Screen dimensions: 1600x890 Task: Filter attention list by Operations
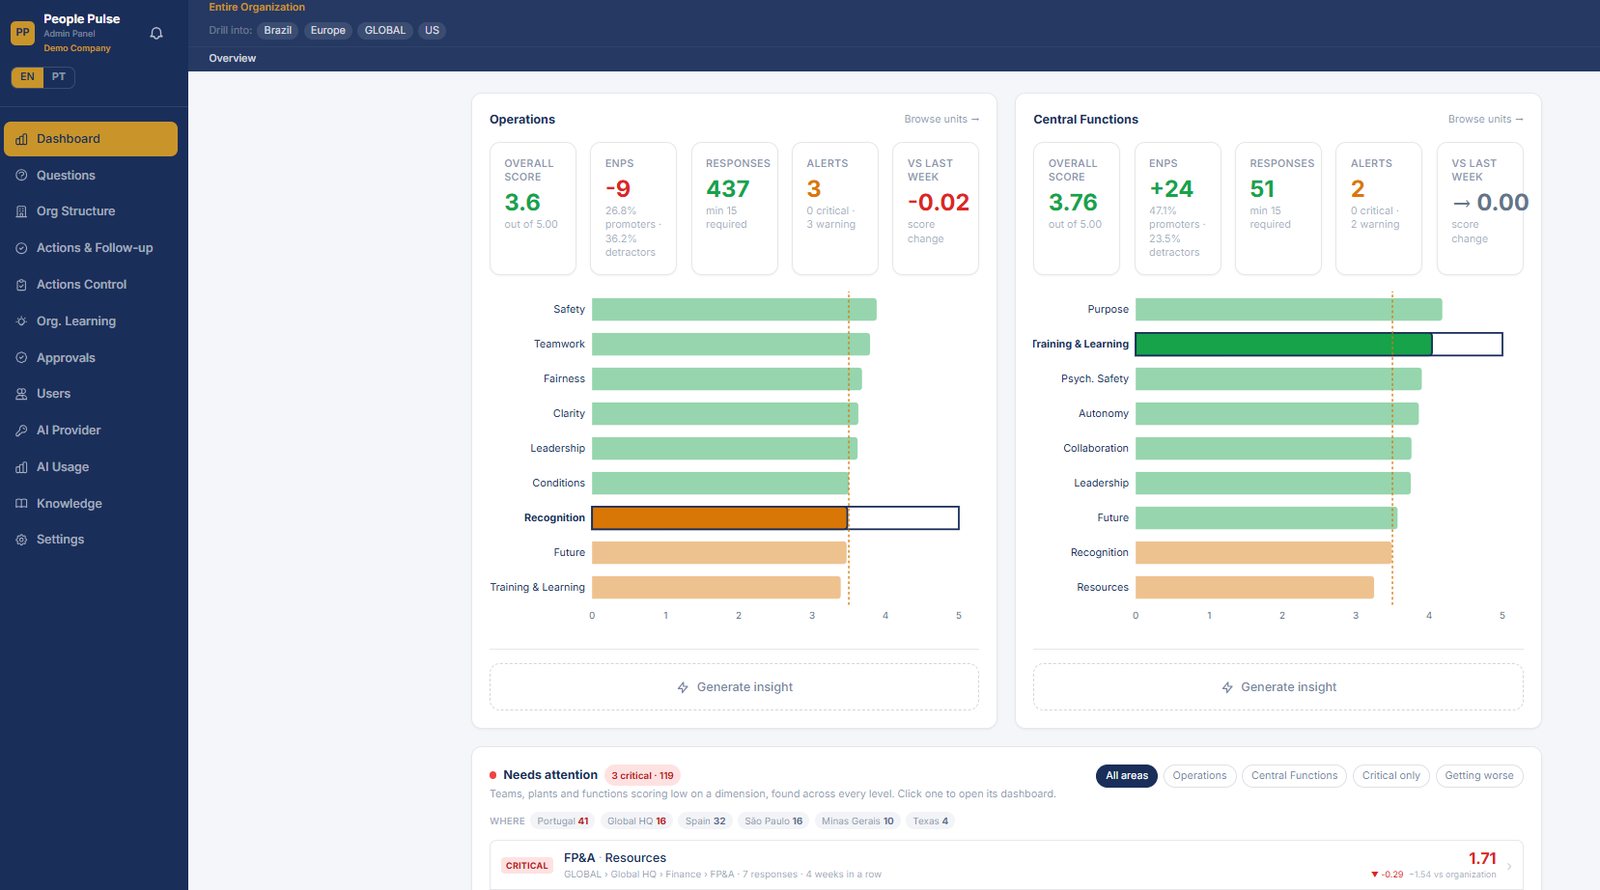(1199, 776)
